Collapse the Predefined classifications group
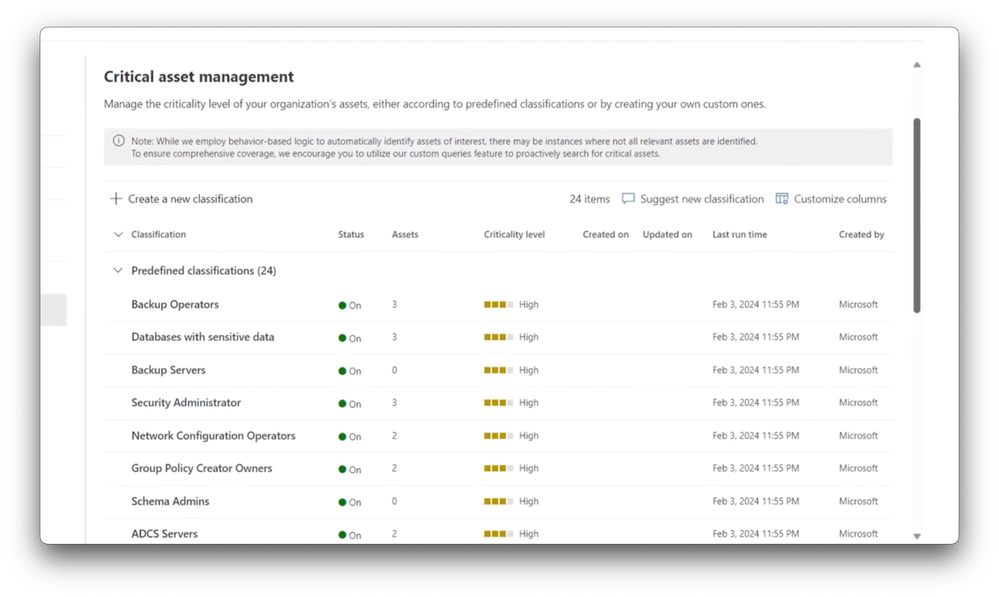This screenshot has height=597, width=999. coord(118,271)
